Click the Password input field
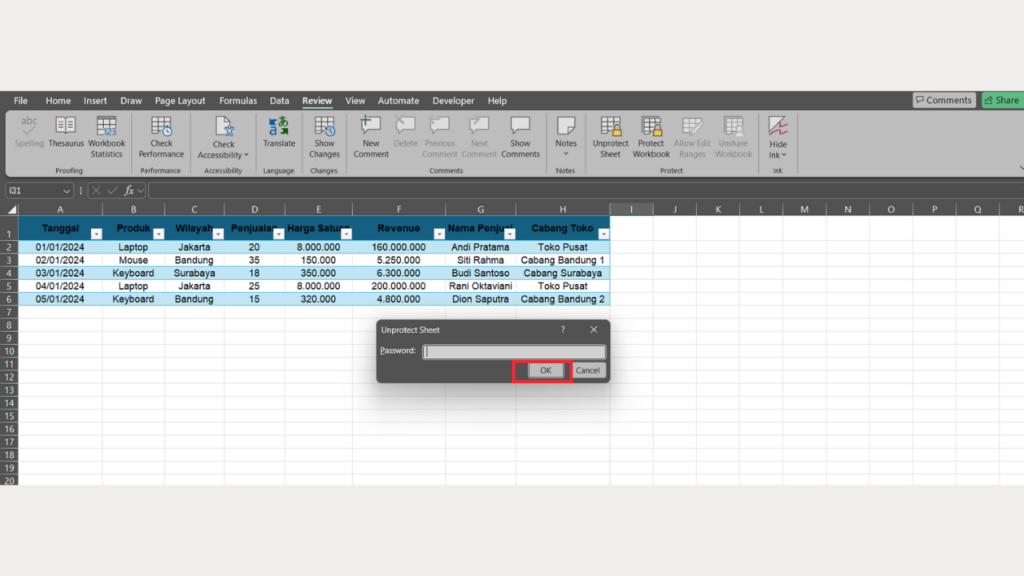The height and width of the screenshot is (576, 1024). tap(514, 351)
